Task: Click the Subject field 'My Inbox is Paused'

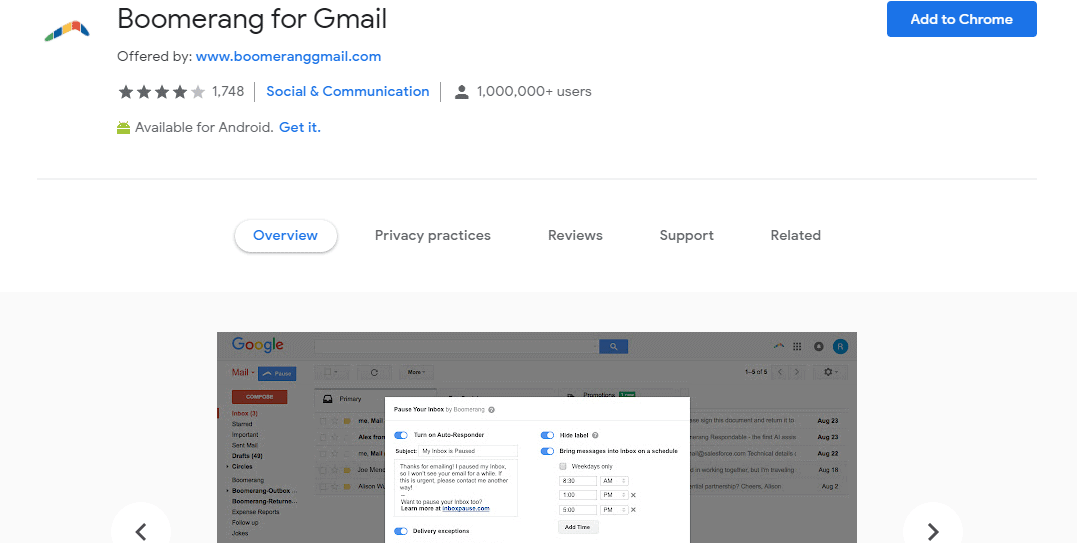Action: click(468, 451)
